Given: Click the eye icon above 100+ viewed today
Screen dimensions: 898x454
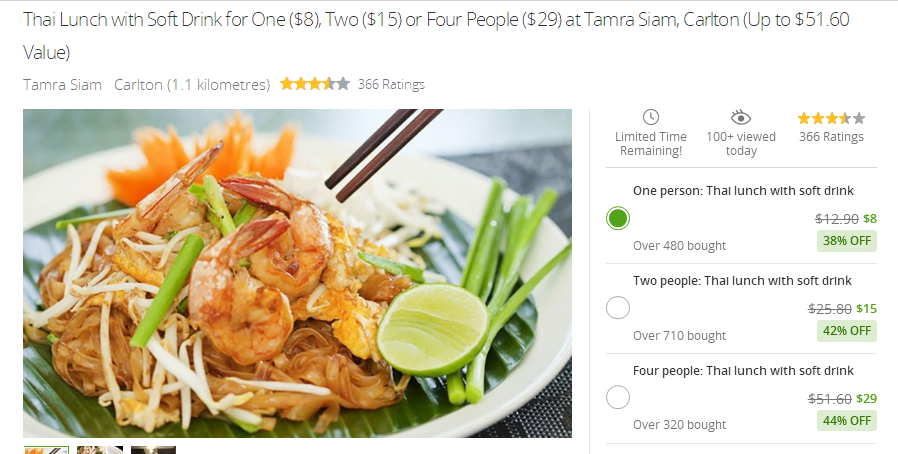Looking at the screenshot, I should (741, 117).
